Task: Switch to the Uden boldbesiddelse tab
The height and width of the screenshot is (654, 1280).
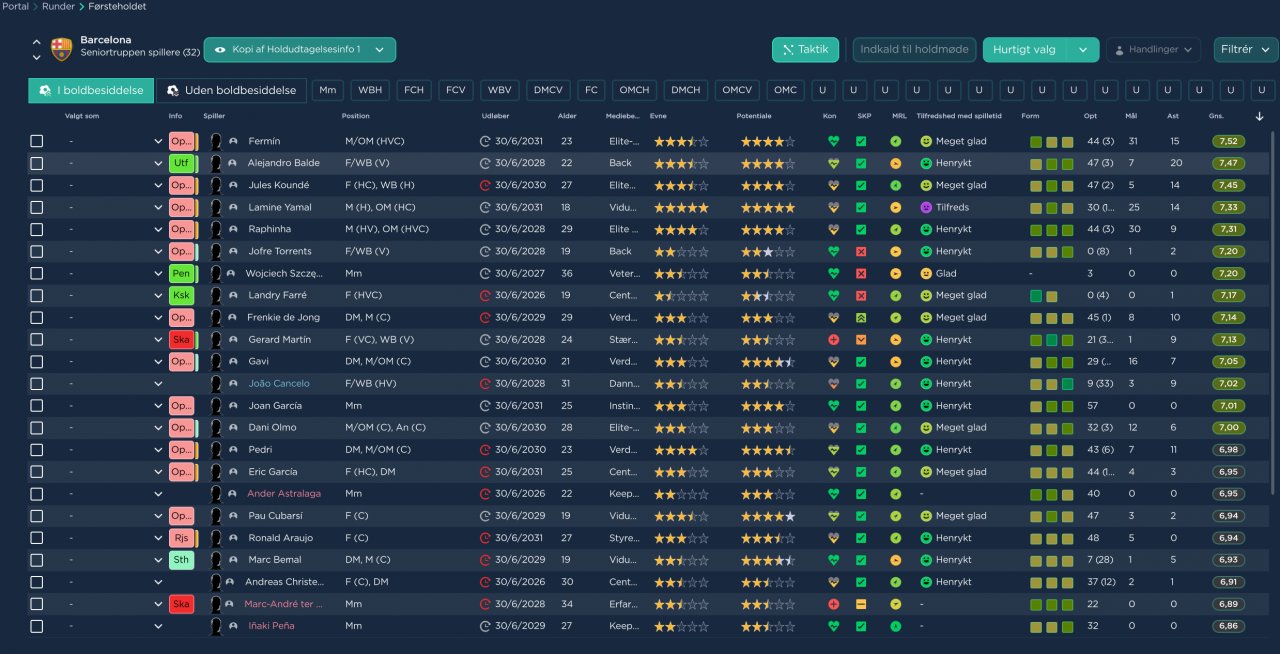Action: pos(231,90)
